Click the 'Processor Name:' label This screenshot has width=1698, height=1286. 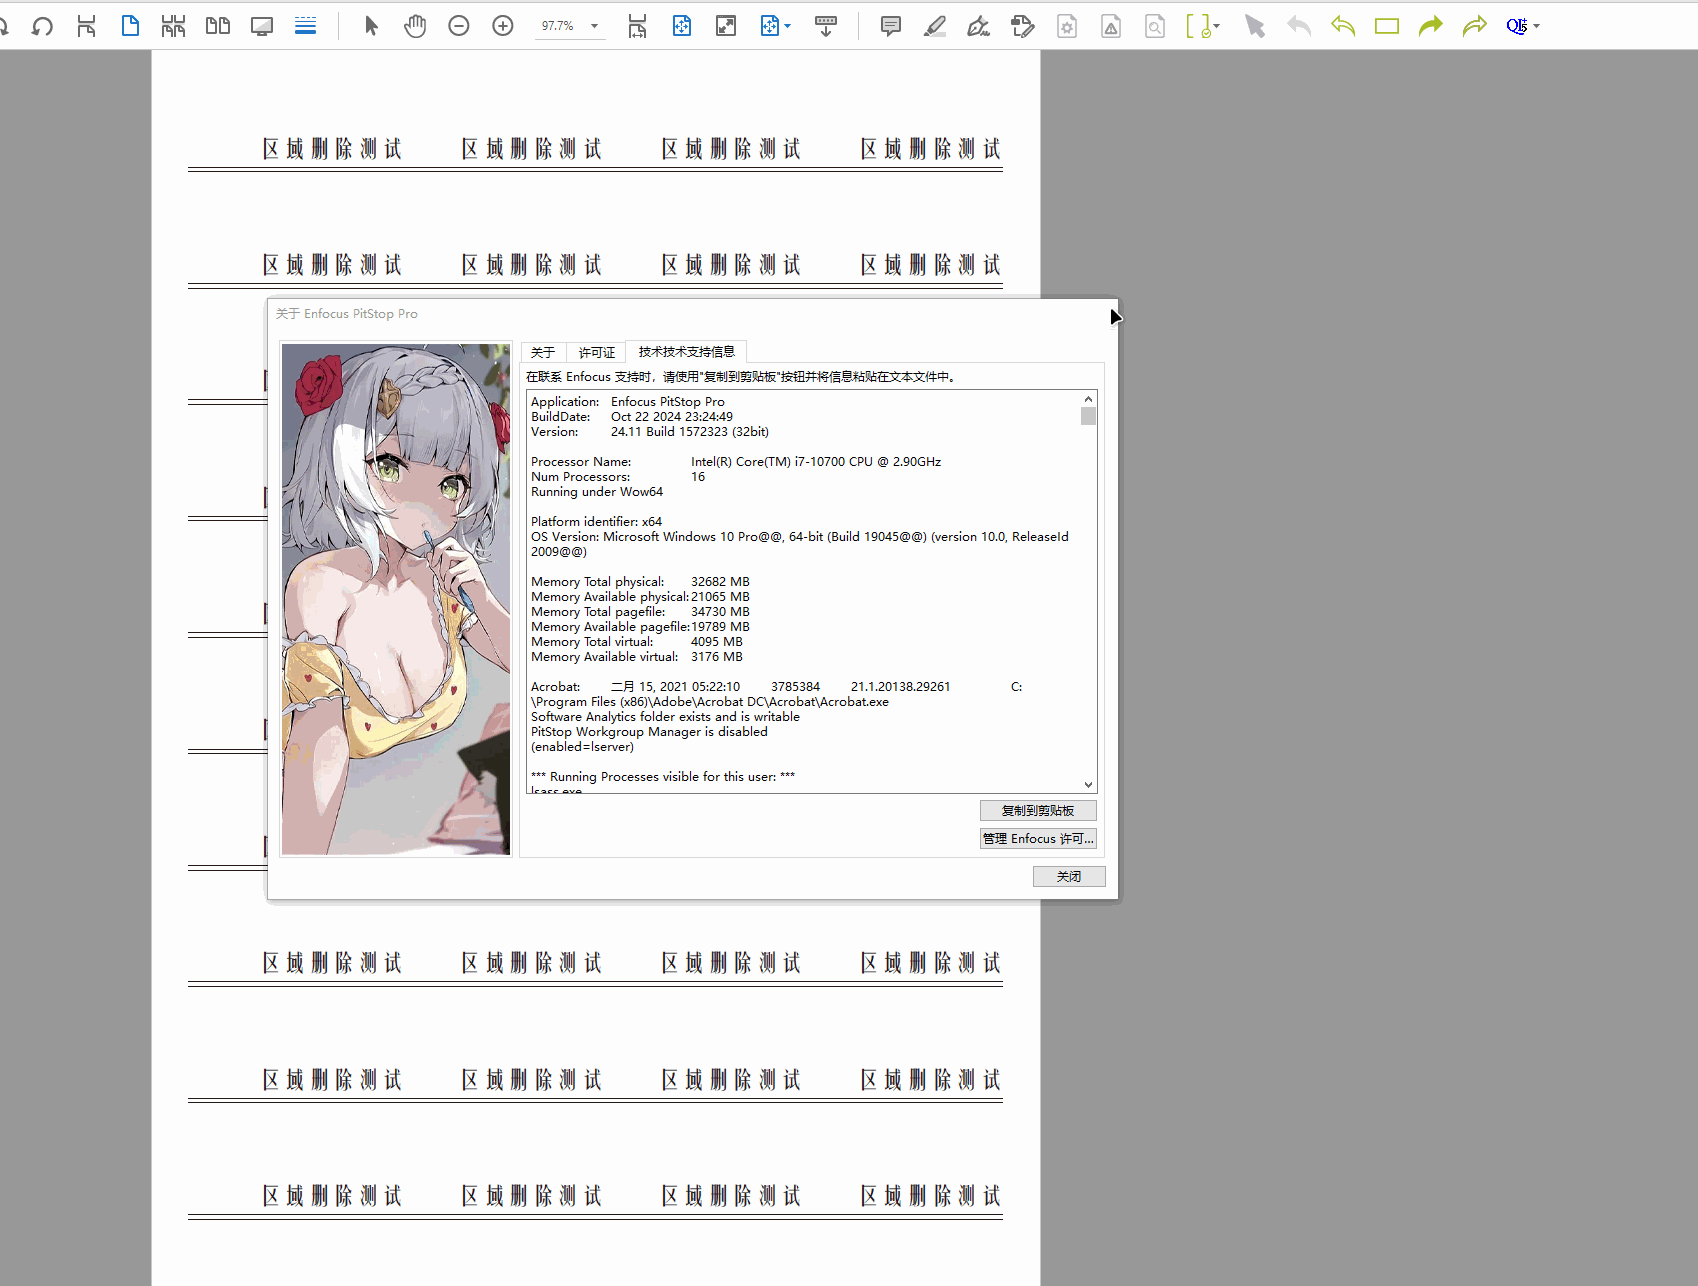[581, 462]
